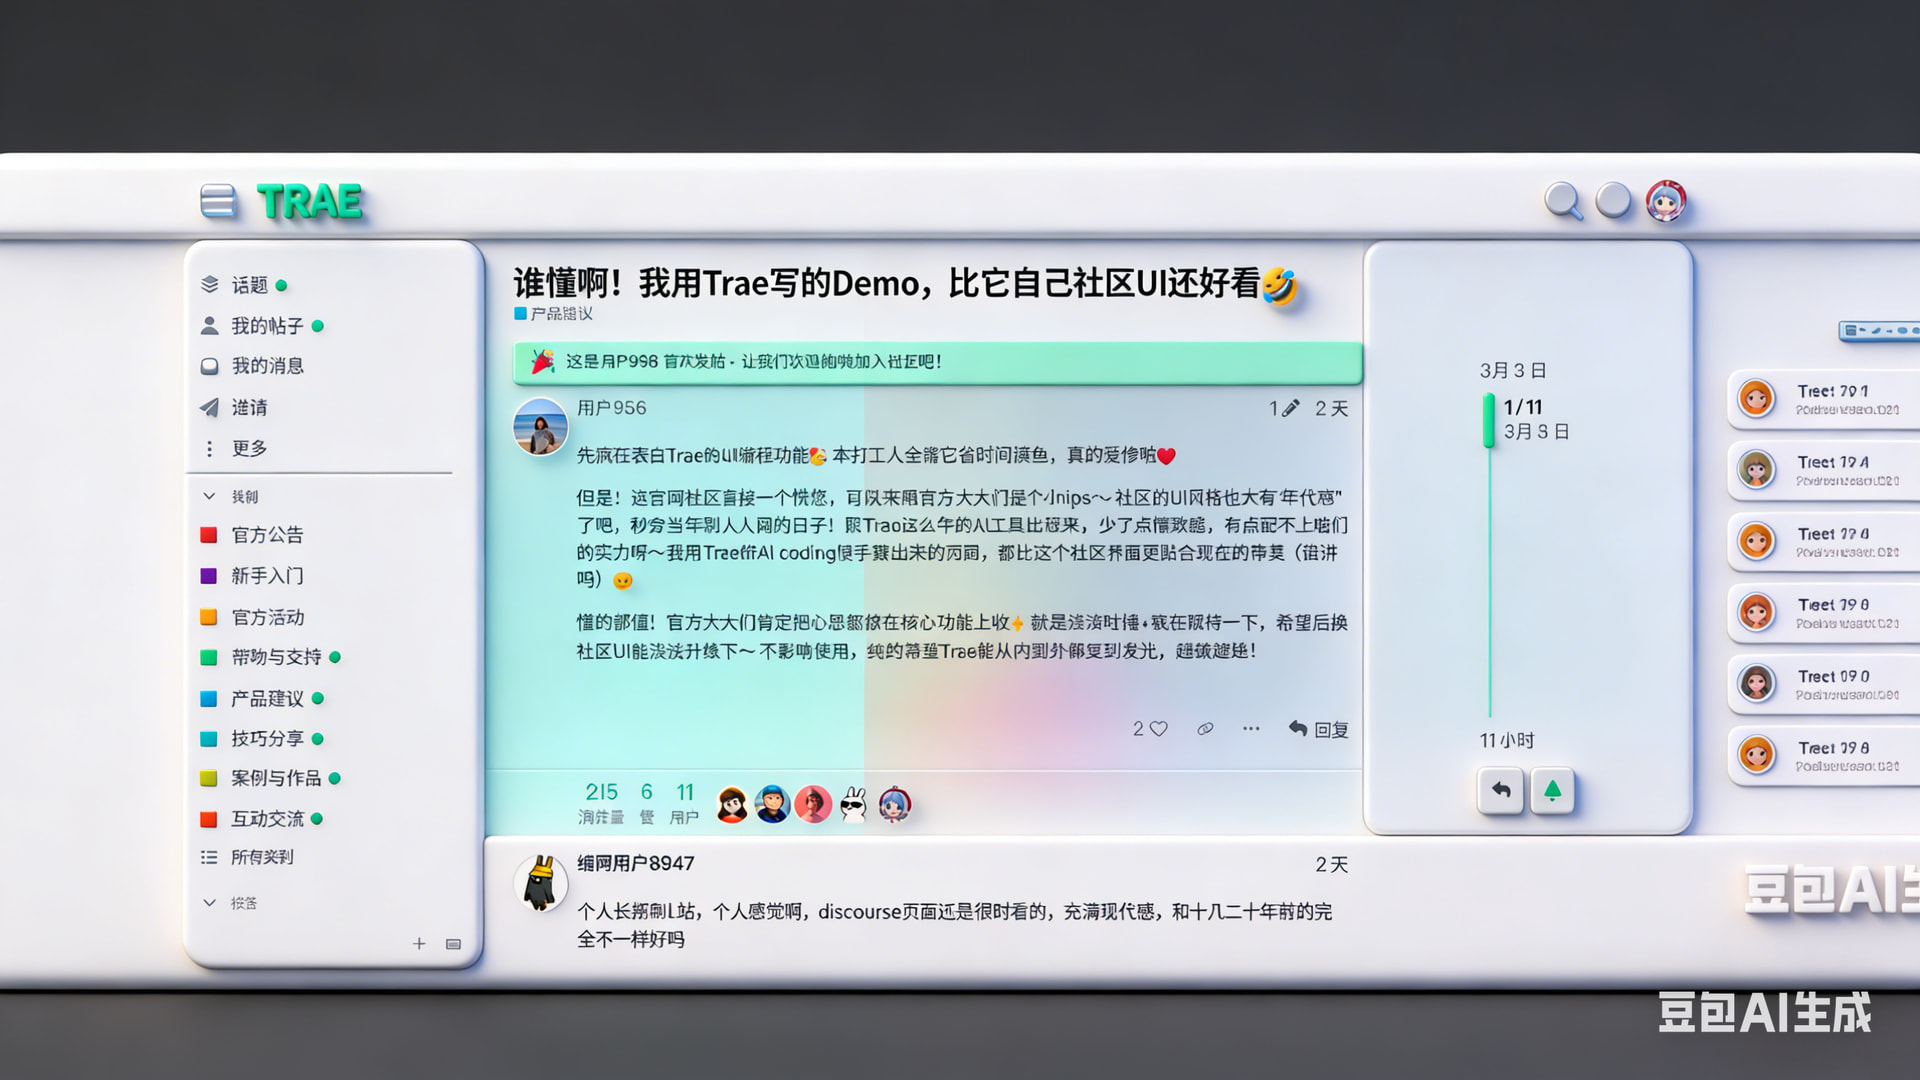Open the 产品建议 category tag under title
The height and width of the screenshot is (1080, 1920).
point(555,314)
